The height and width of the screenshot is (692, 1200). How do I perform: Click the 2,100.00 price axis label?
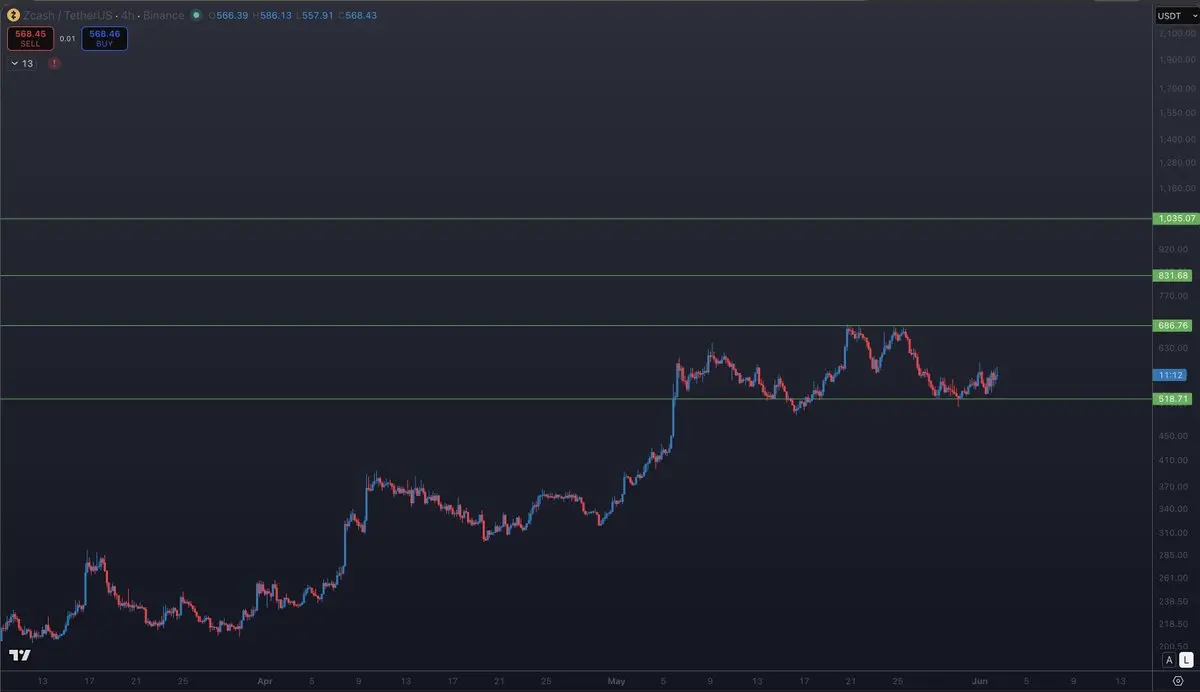coord(1176,34)
